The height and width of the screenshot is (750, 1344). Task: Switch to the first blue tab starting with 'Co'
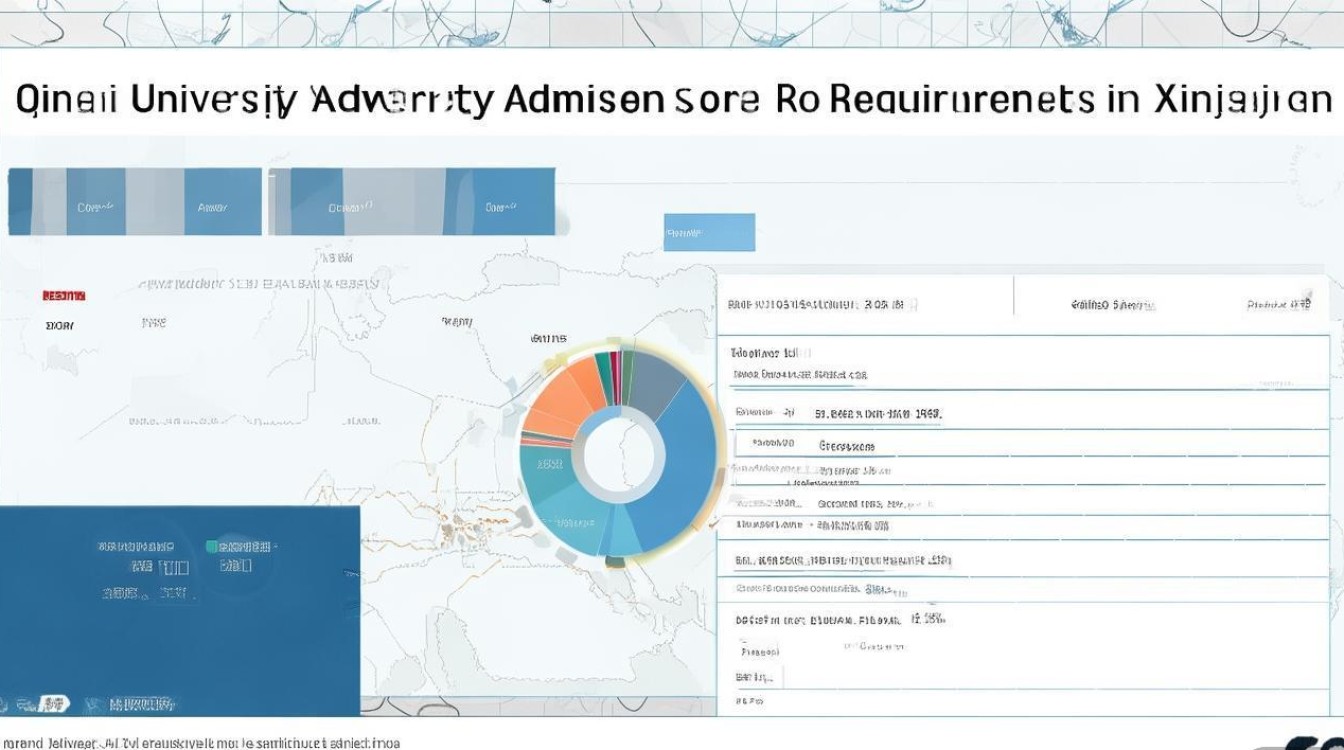tap(95, 208)
